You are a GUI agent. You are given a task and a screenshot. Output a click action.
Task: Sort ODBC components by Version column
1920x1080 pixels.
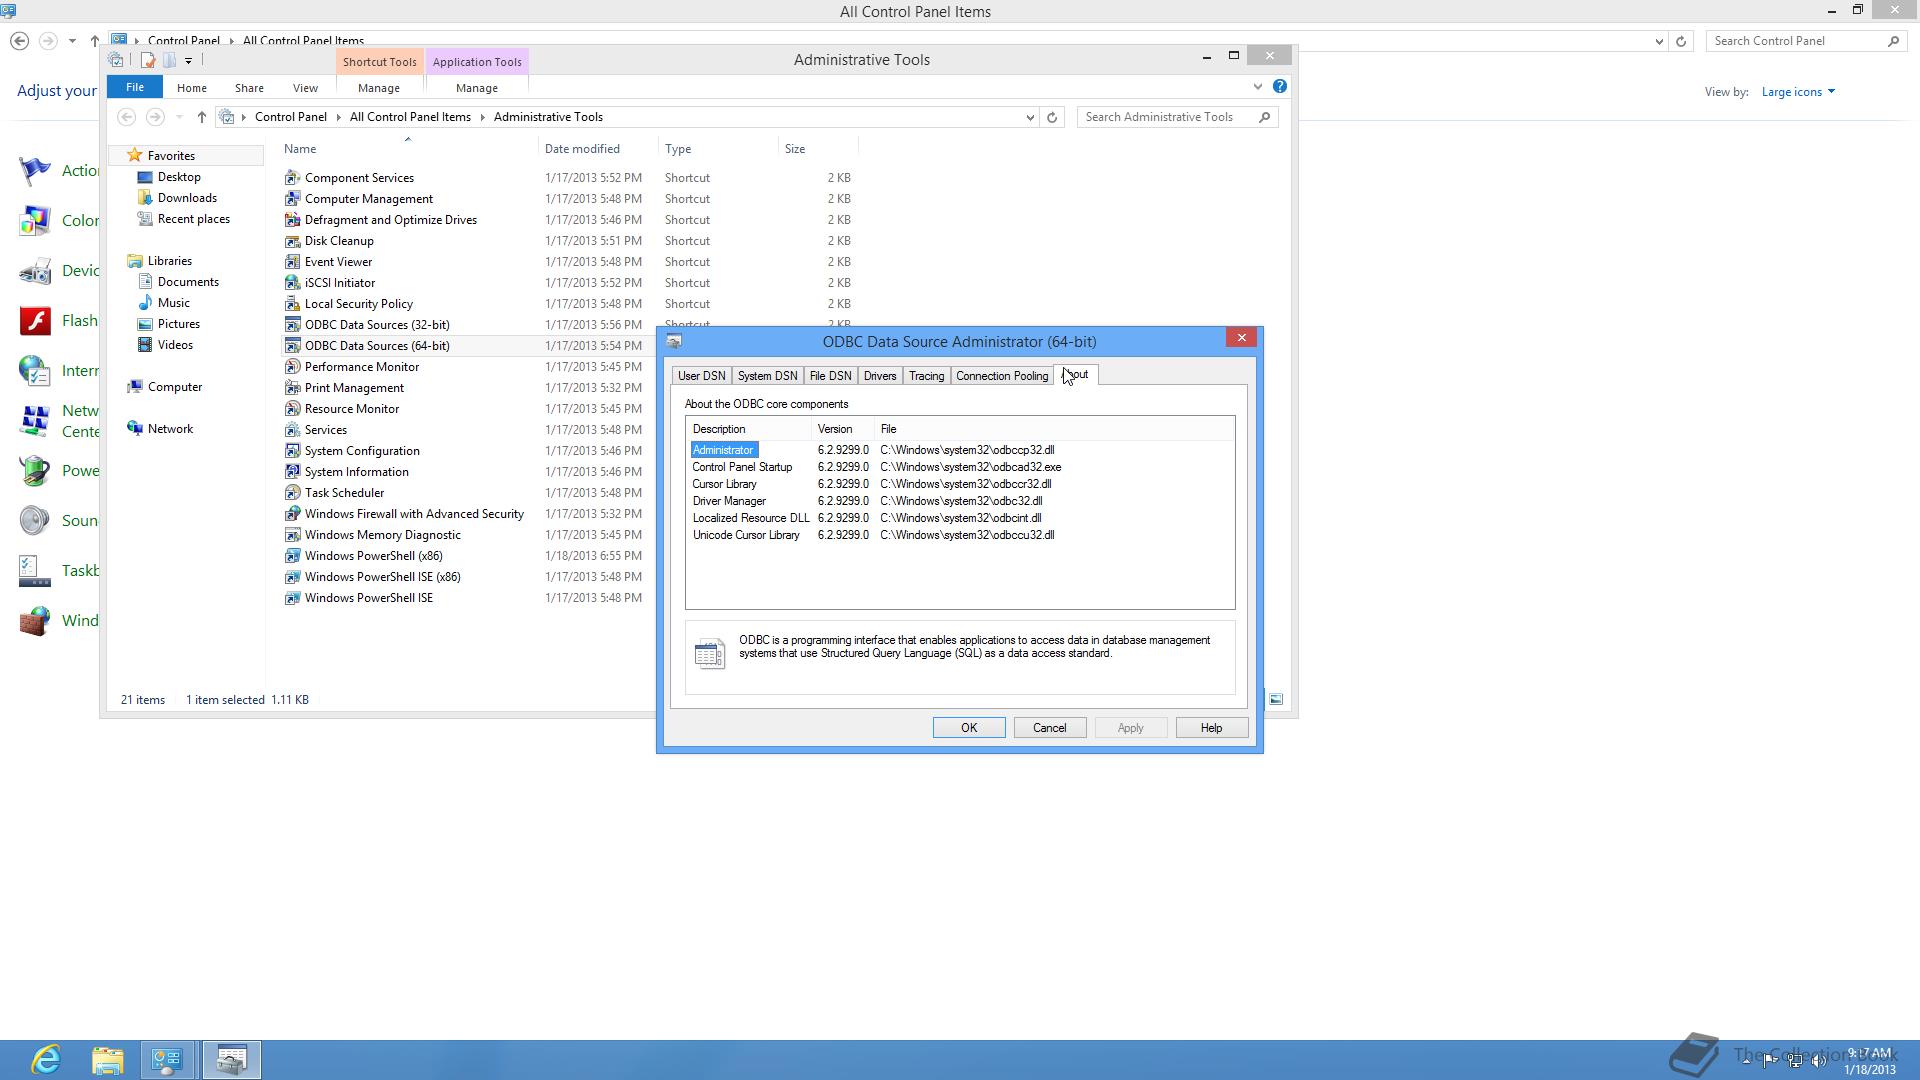click(842, 429)
